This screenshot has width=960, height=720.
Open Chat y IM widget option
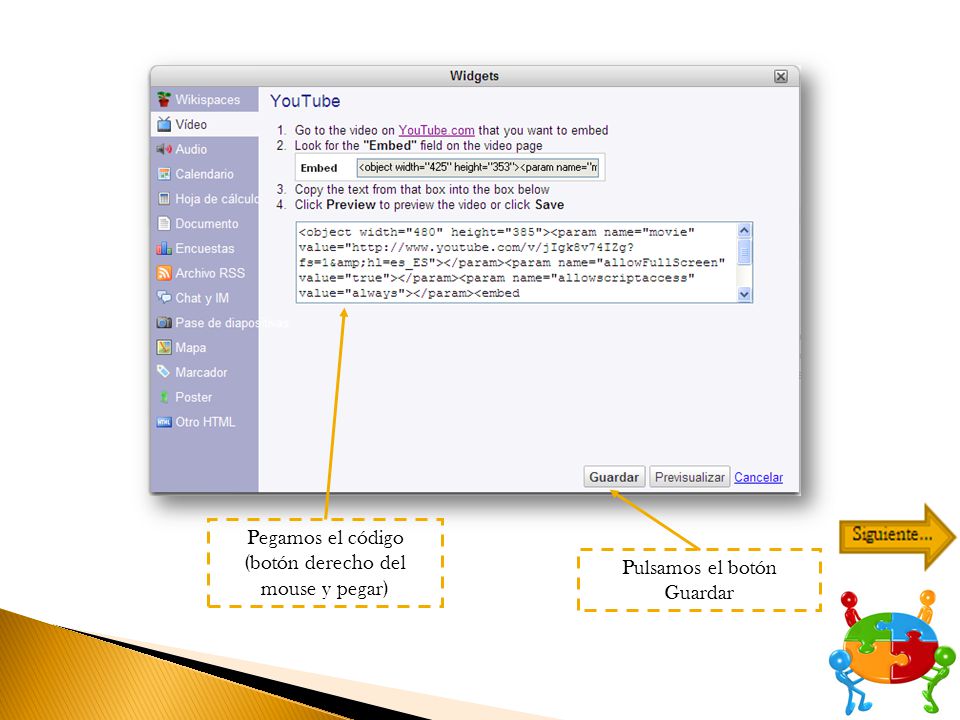204,298
